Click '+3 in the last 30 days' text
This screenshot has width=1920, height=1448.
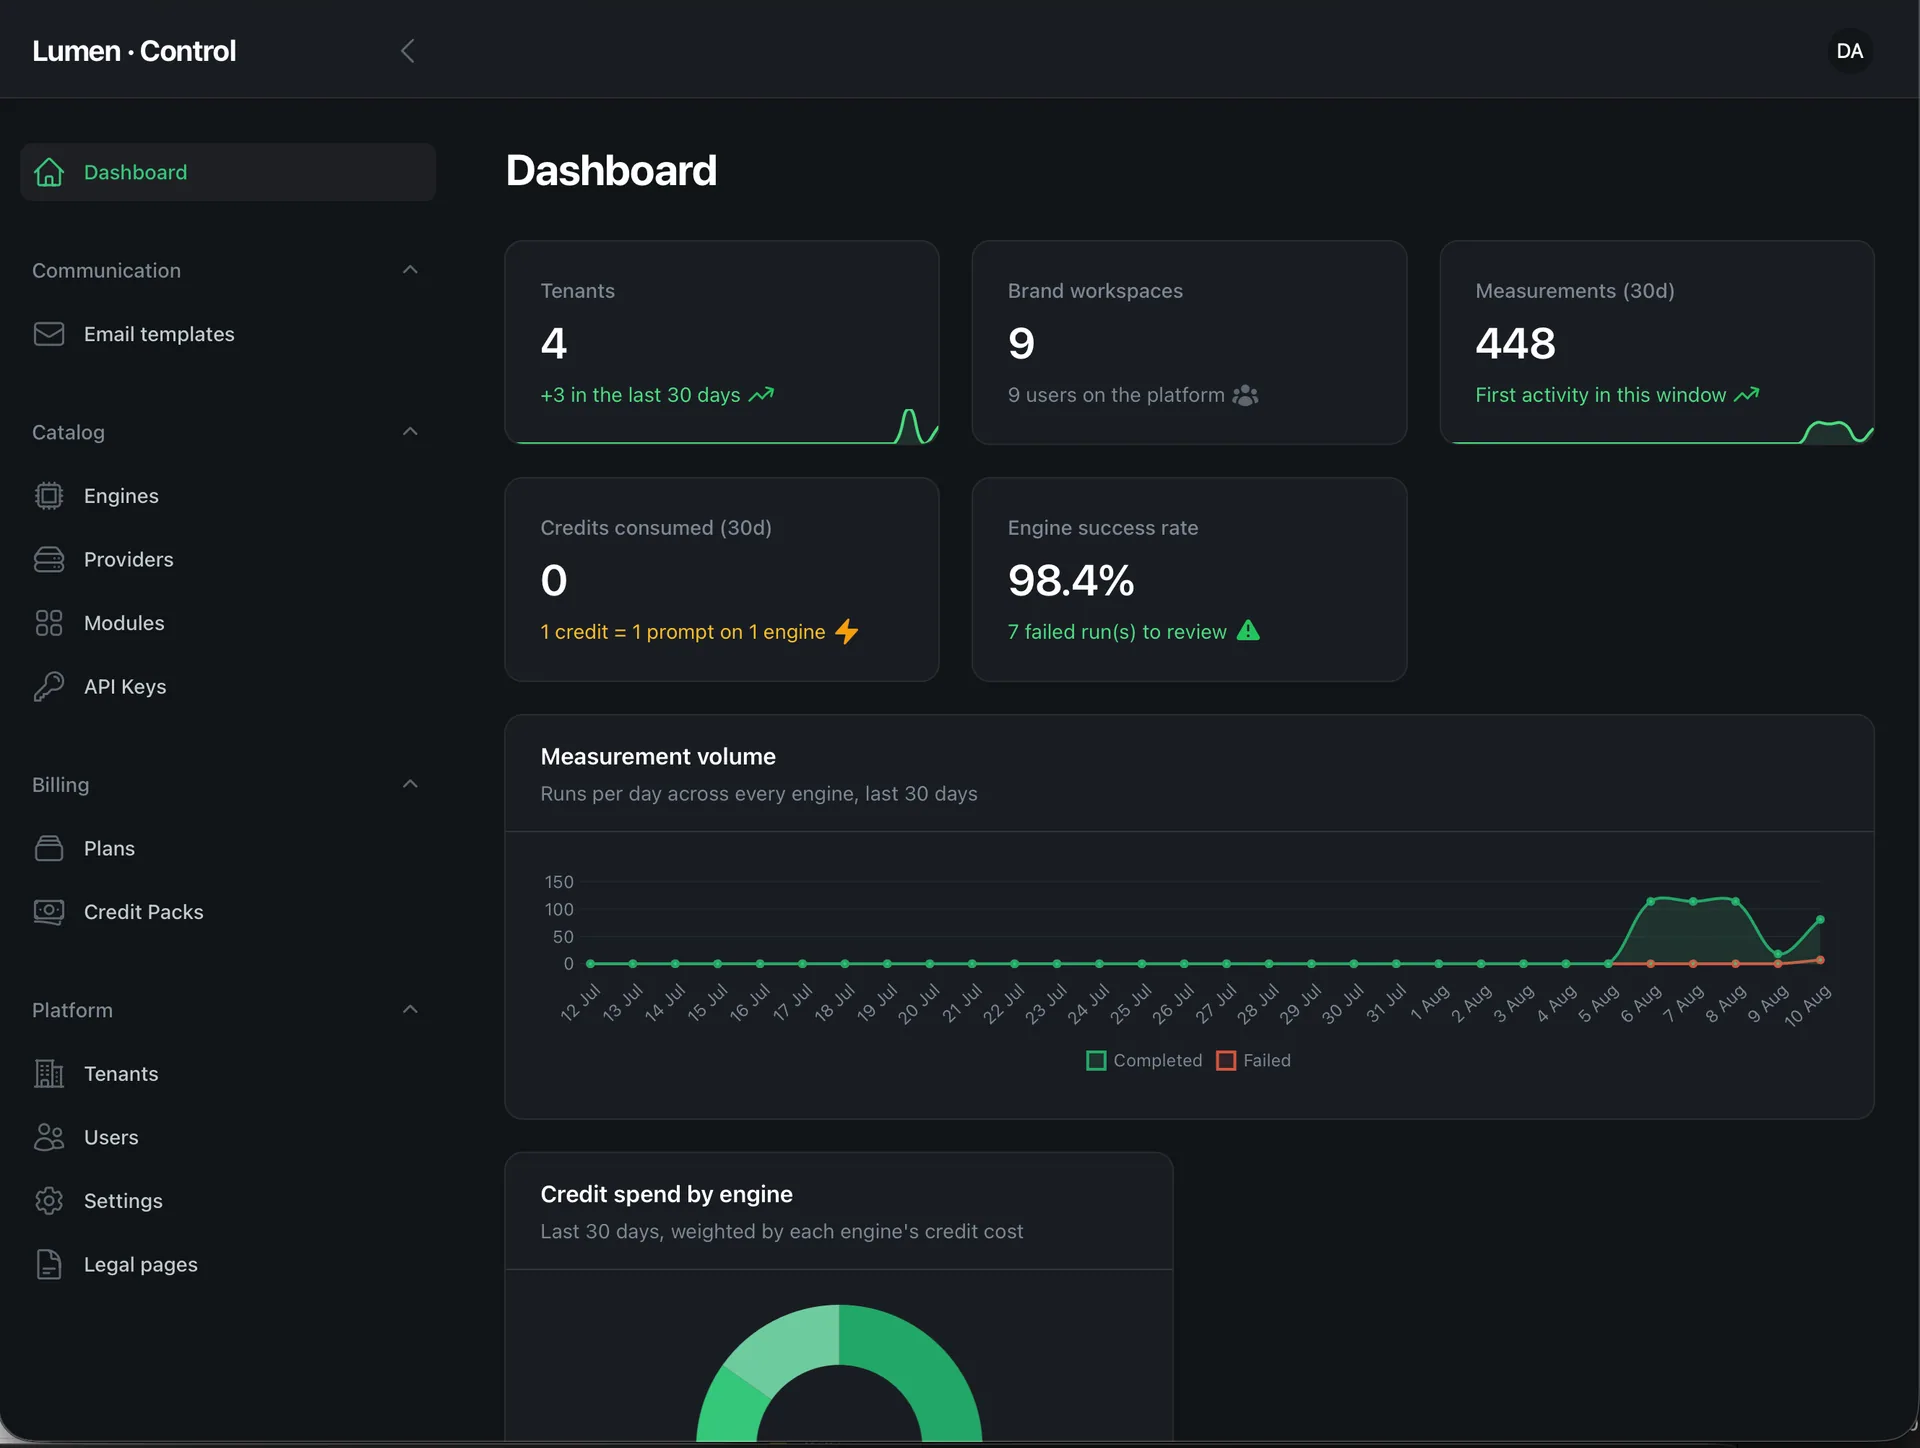tap(640, 395)
